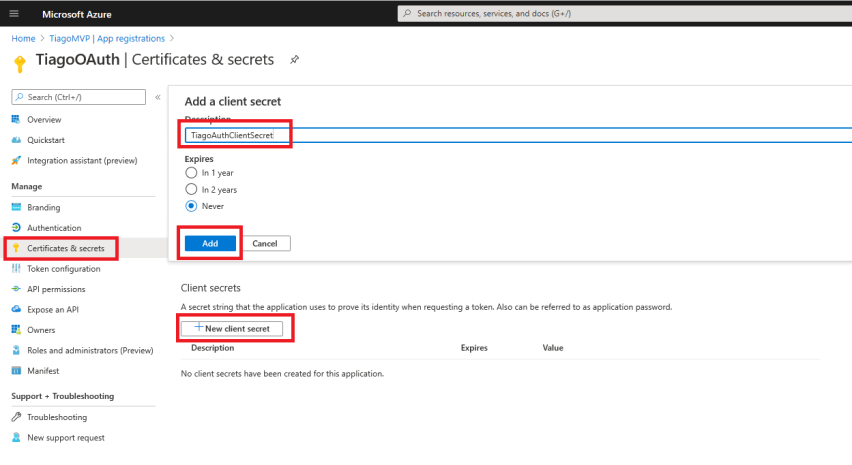Select the 'In 2 years' expiry option

(191, 189)
